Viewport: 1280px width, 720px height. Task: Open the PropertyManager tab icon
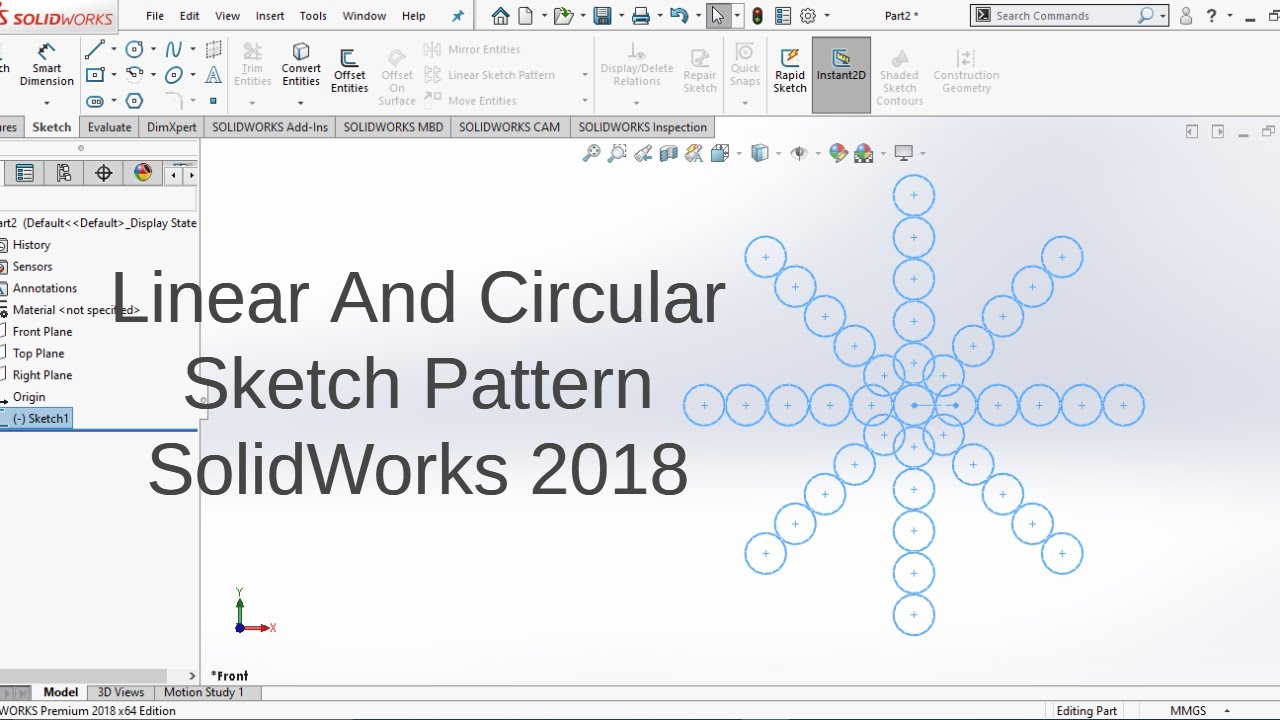[x=25, y=174]
